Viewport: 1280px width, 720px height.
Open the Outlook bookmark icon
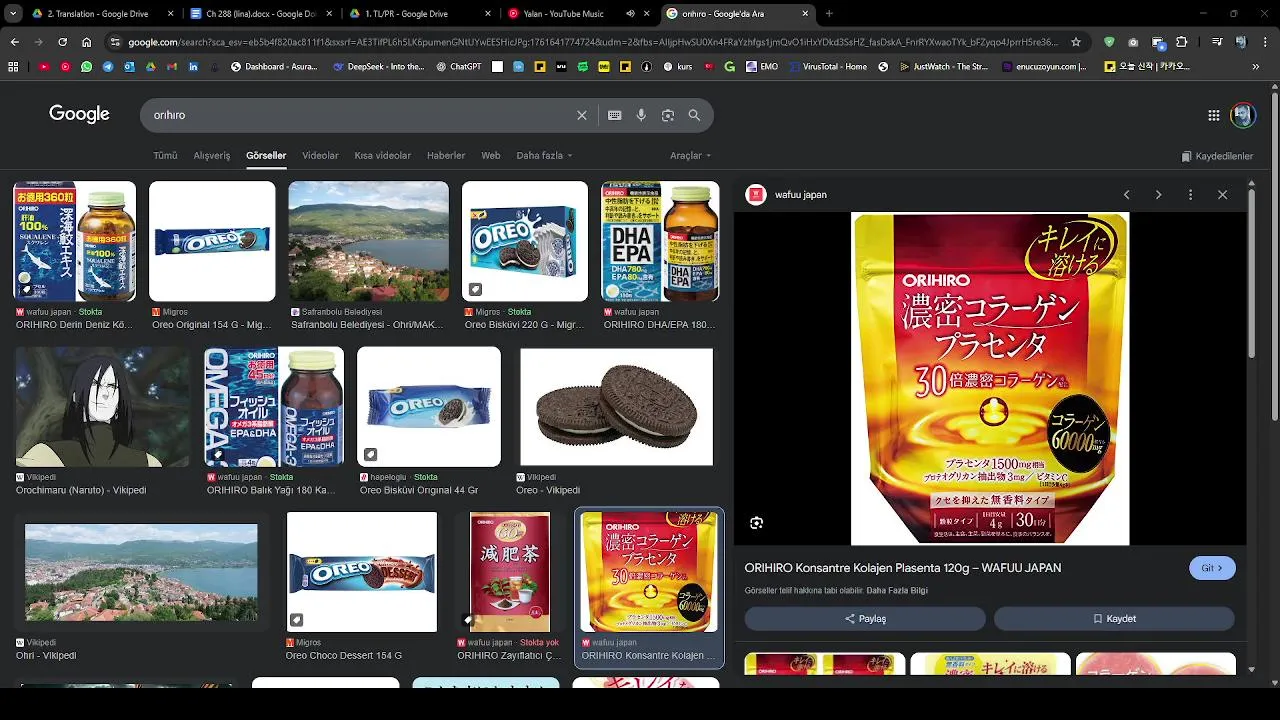click(x=129, y=67)
